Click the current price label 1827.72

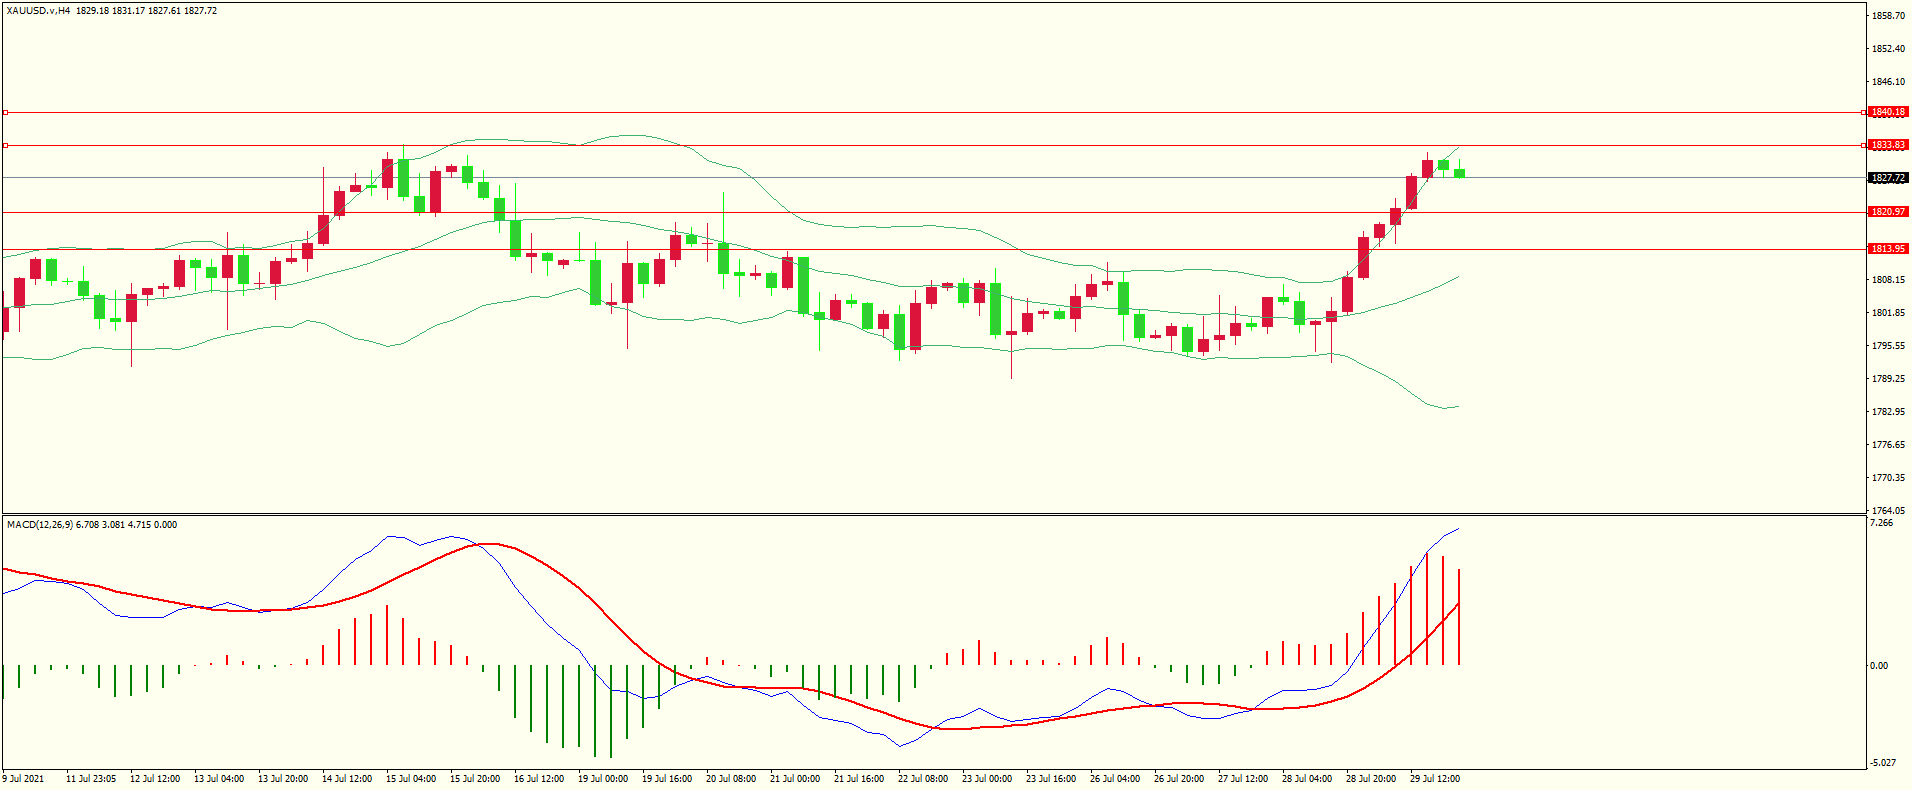point(1888,178)
